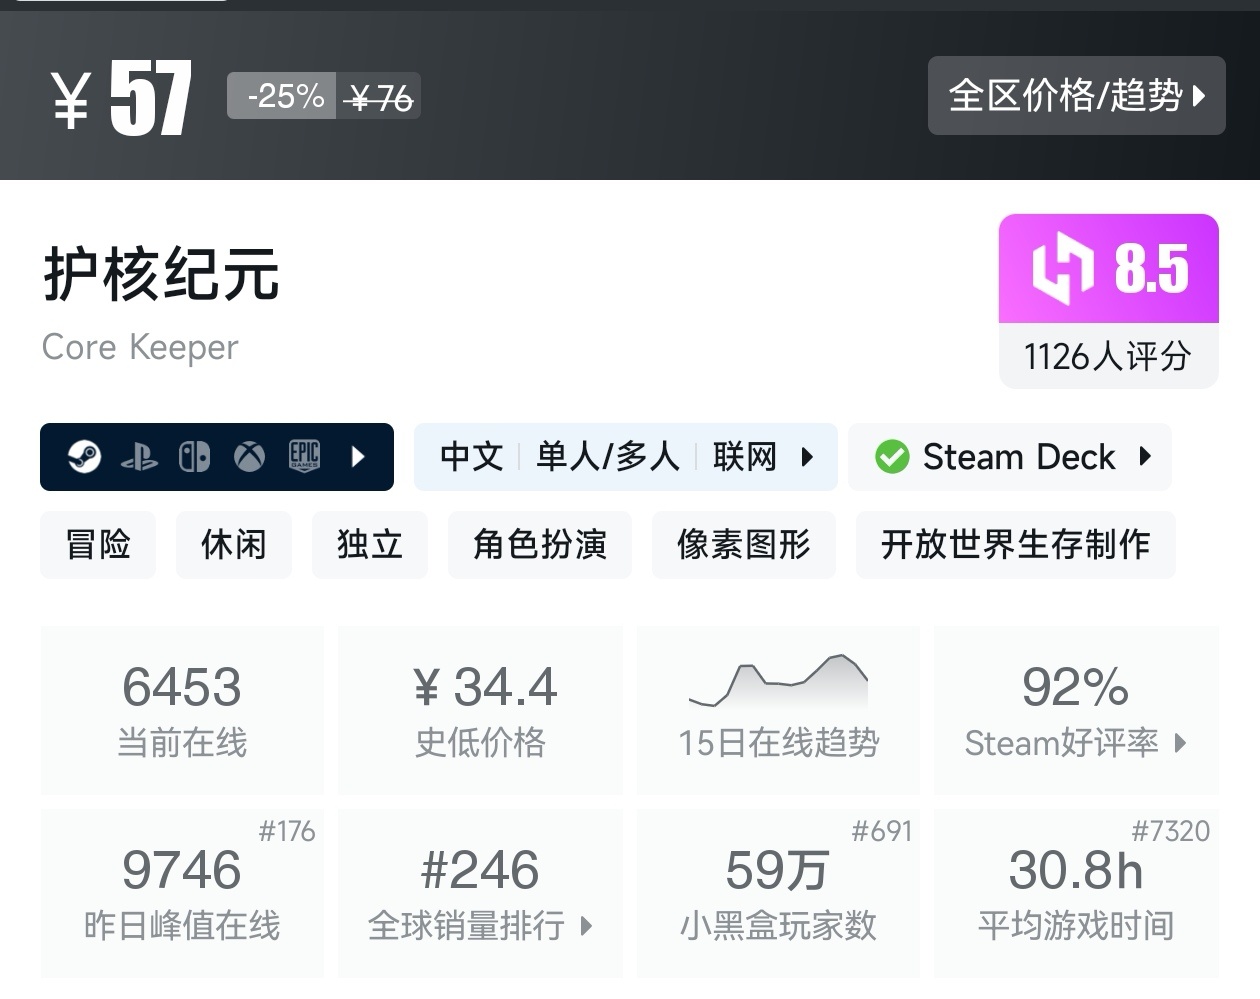
Task: Click the green Steam Deck verified checkmark
Action: click(892, 457)
